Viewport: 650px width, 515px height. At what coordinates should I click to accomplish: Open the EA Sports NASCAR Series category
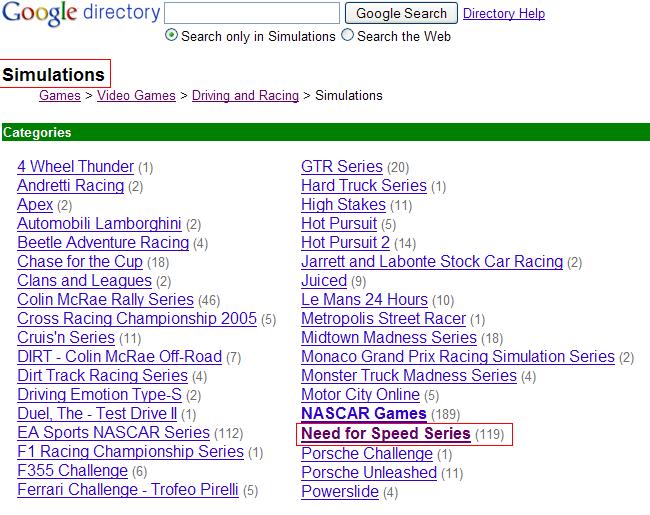coord(114,433)
